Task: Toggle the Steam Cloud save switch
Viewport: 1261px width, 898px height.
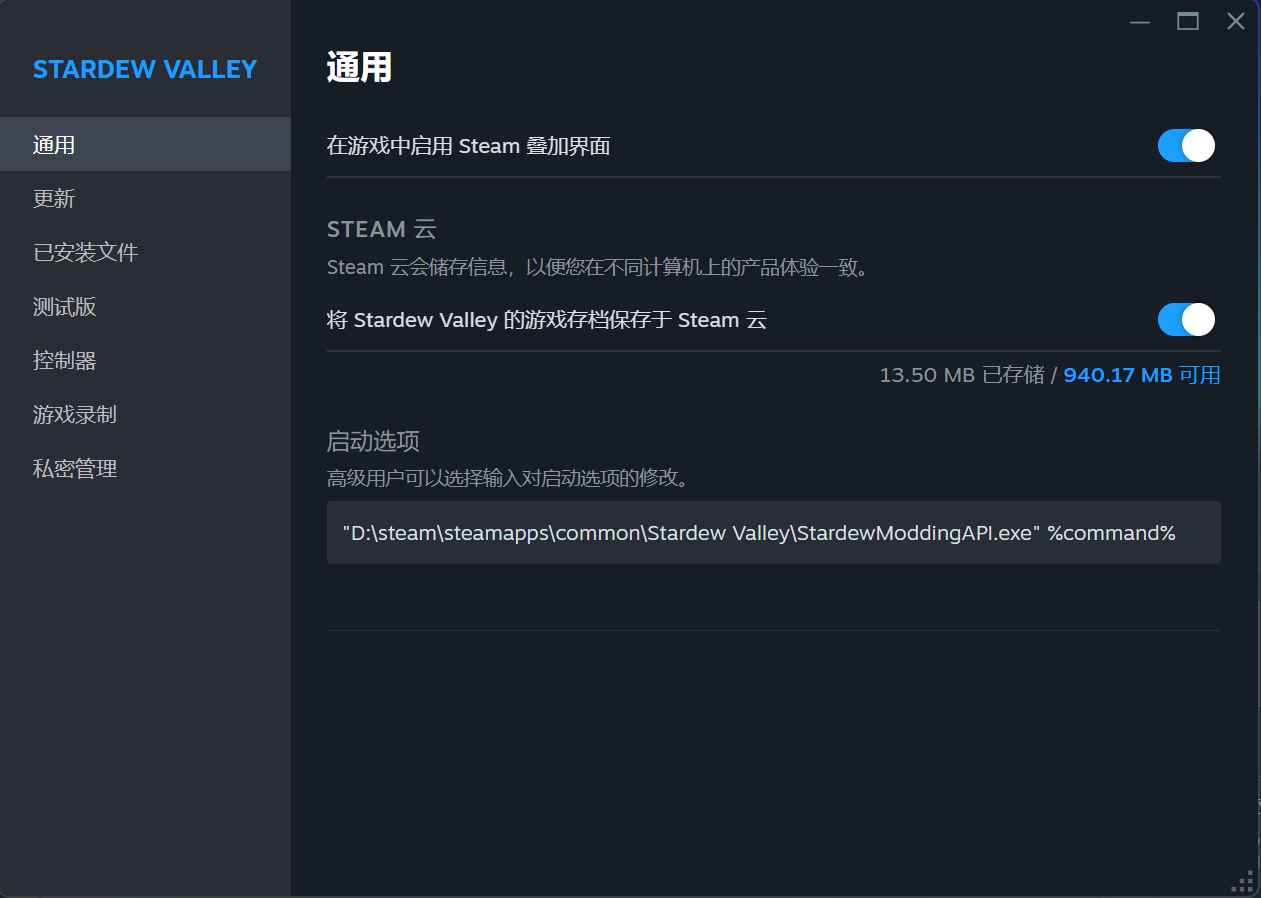Action: [1186, 320]
